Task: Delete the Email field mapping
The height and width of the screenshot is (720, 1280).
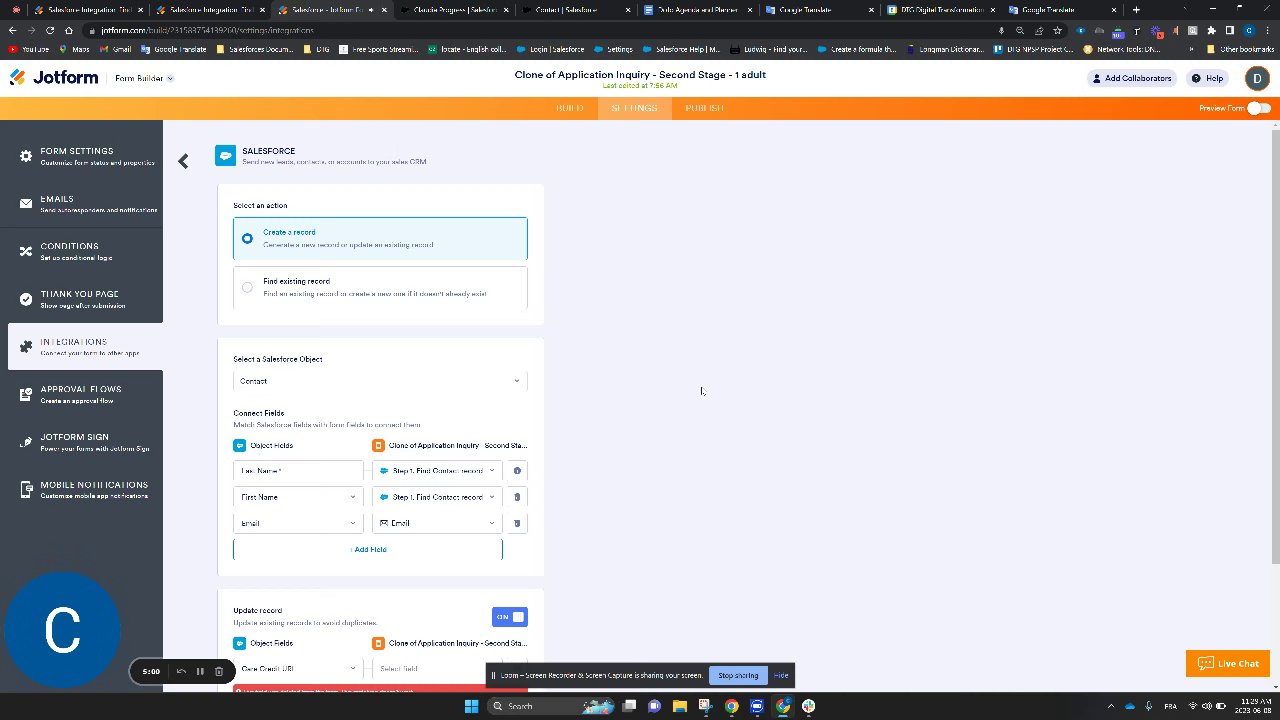Action: click(517, 523)
